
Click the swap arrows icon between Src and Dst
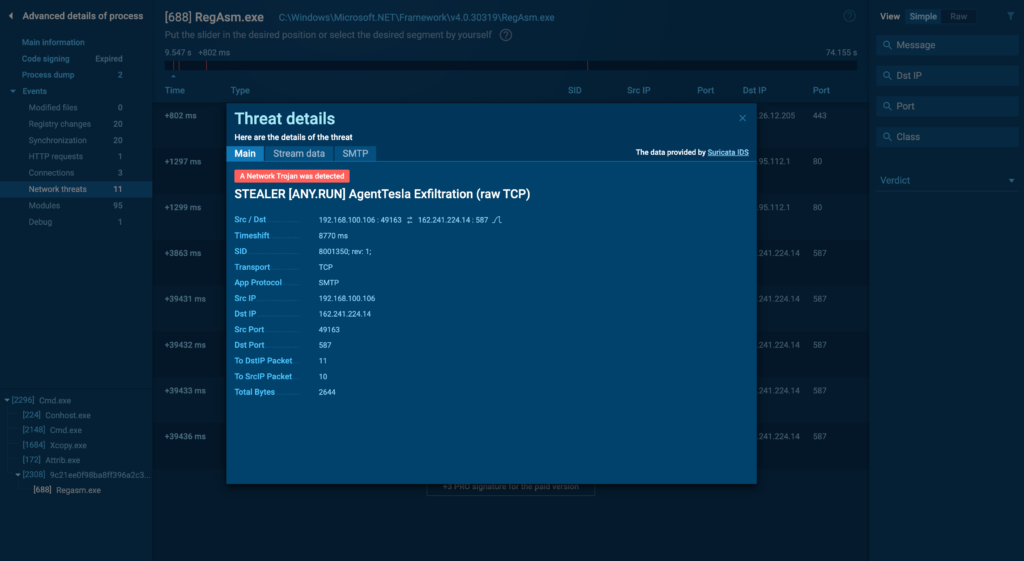click(409, 220)
